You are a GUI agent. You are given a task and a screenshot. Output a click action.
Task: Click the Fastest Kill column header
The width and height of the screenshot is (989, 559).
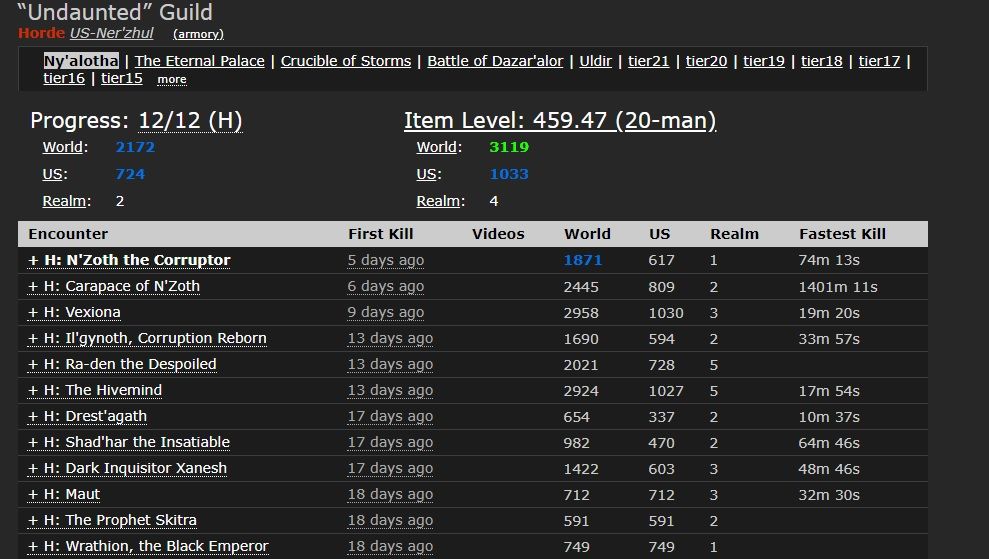pos(842,234)
